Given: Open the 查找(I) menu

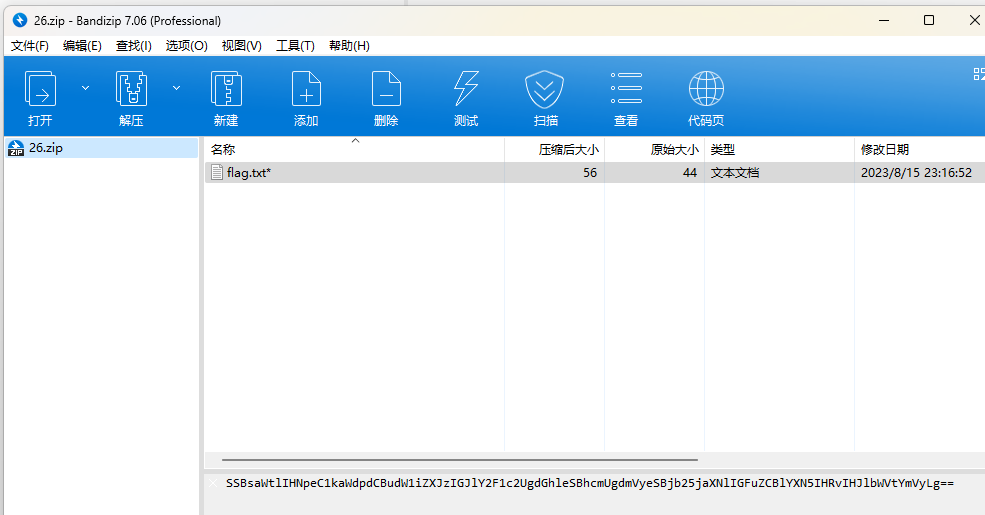Looking at the screenshot, I should click(x=134, y=46).
